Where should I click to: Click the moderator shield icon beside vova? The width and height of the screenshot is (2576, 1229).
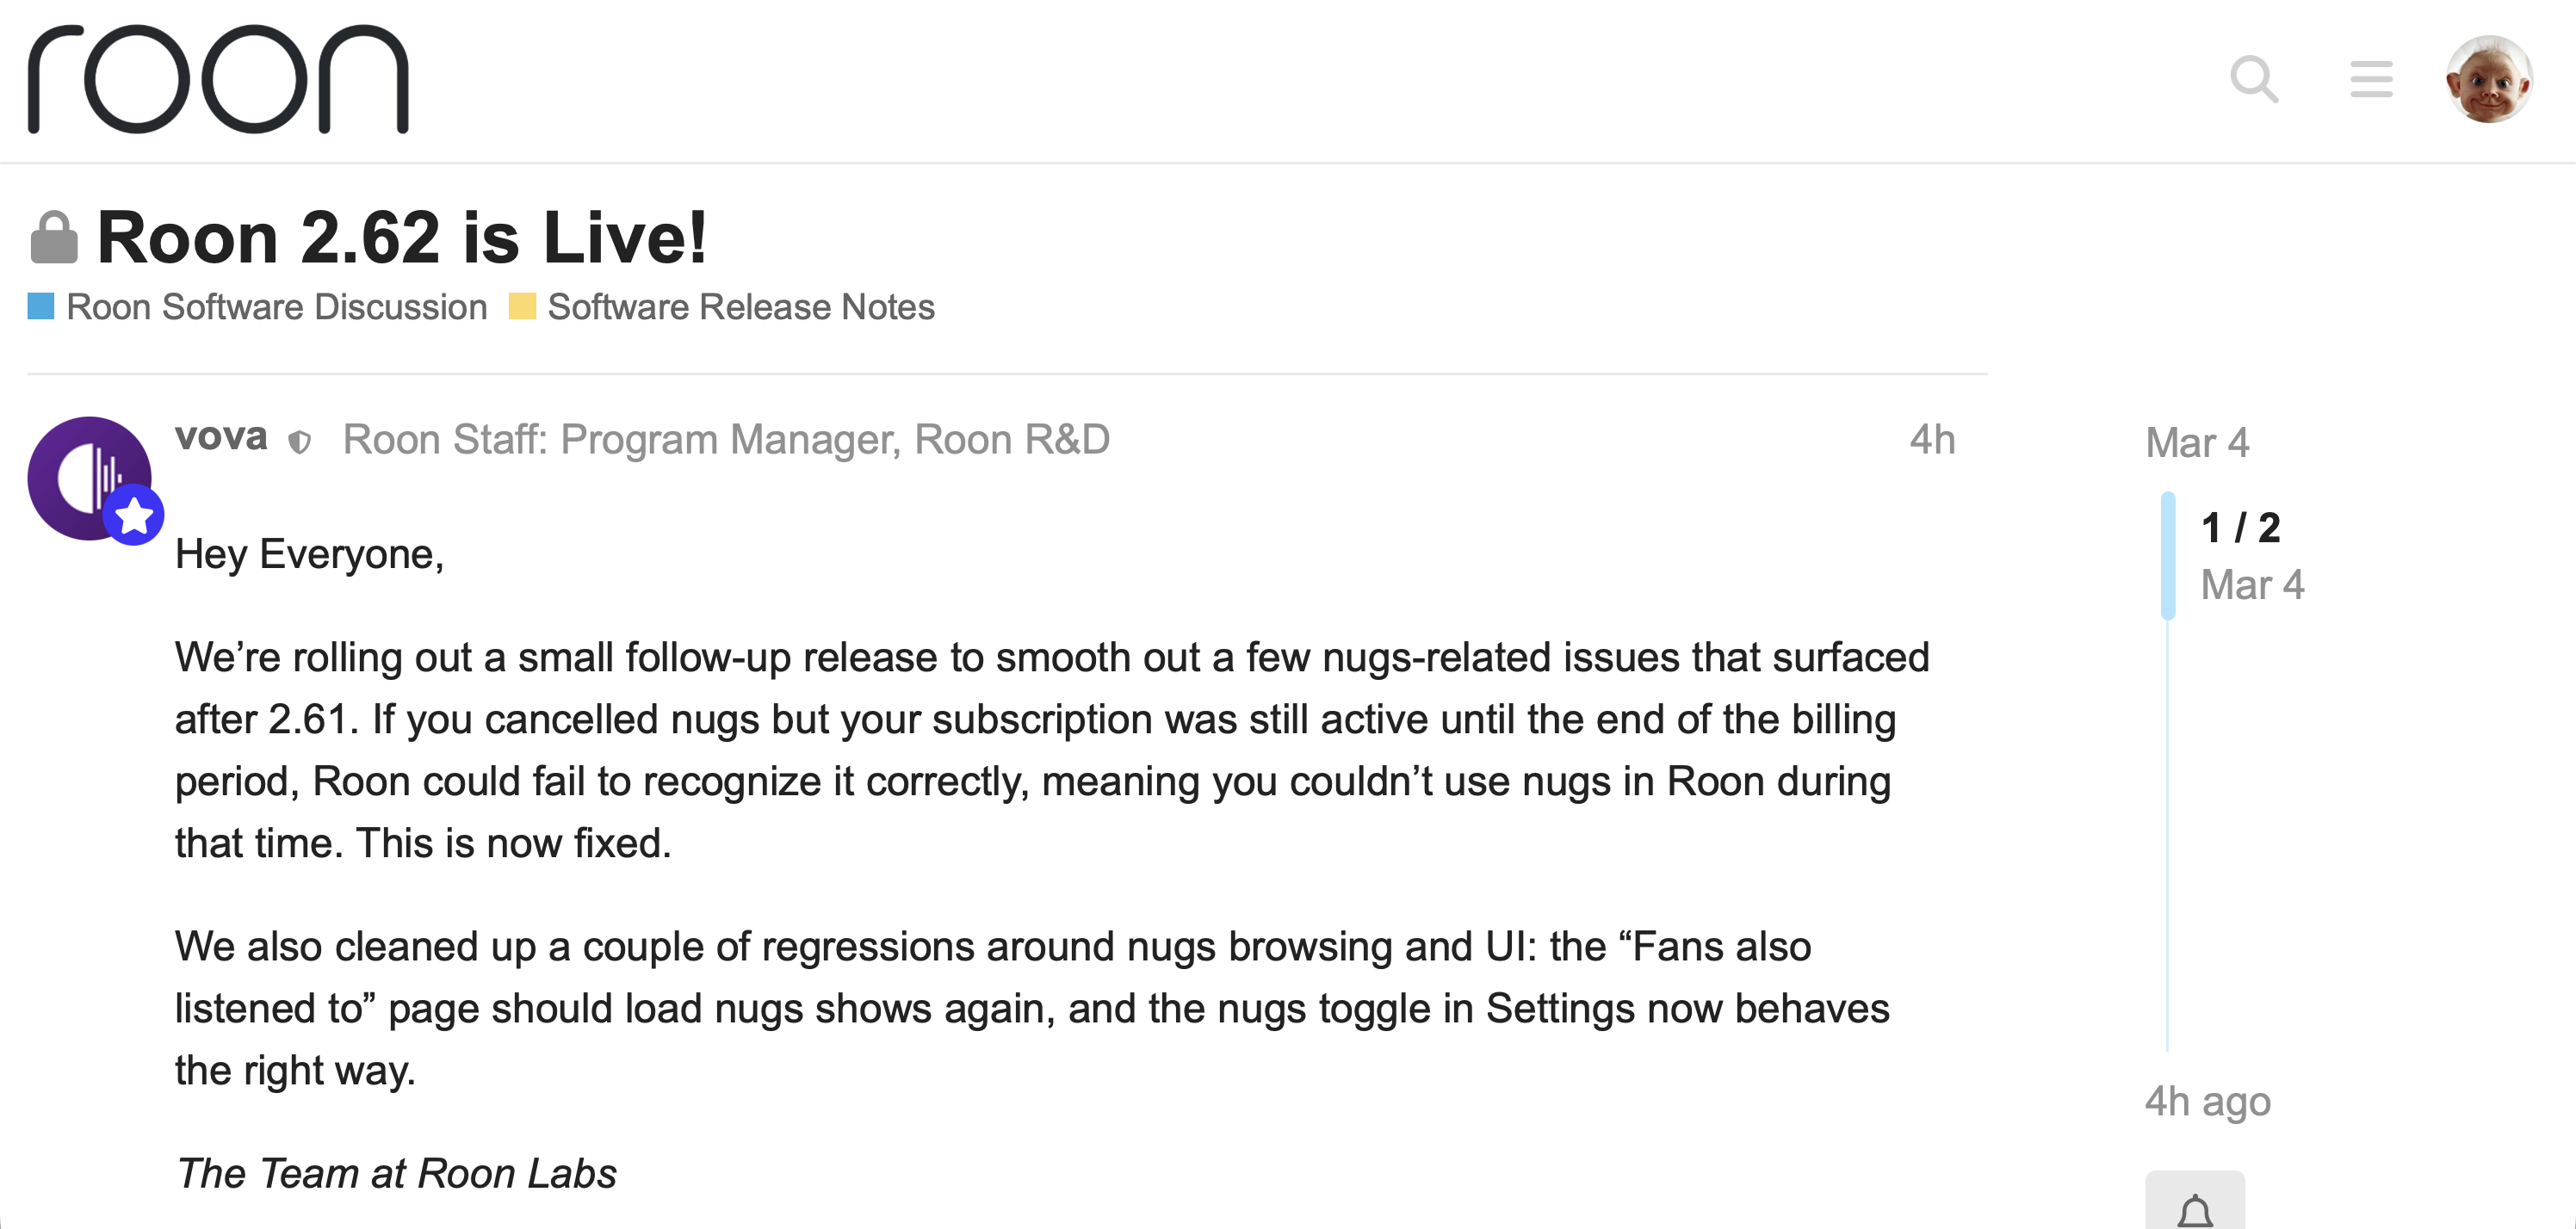point(299,441)
